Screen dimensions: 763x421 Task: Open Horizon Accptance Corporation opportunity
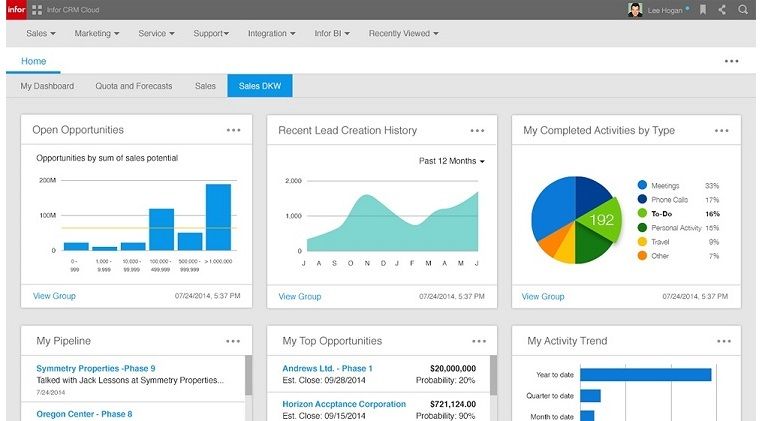point(344,404)
